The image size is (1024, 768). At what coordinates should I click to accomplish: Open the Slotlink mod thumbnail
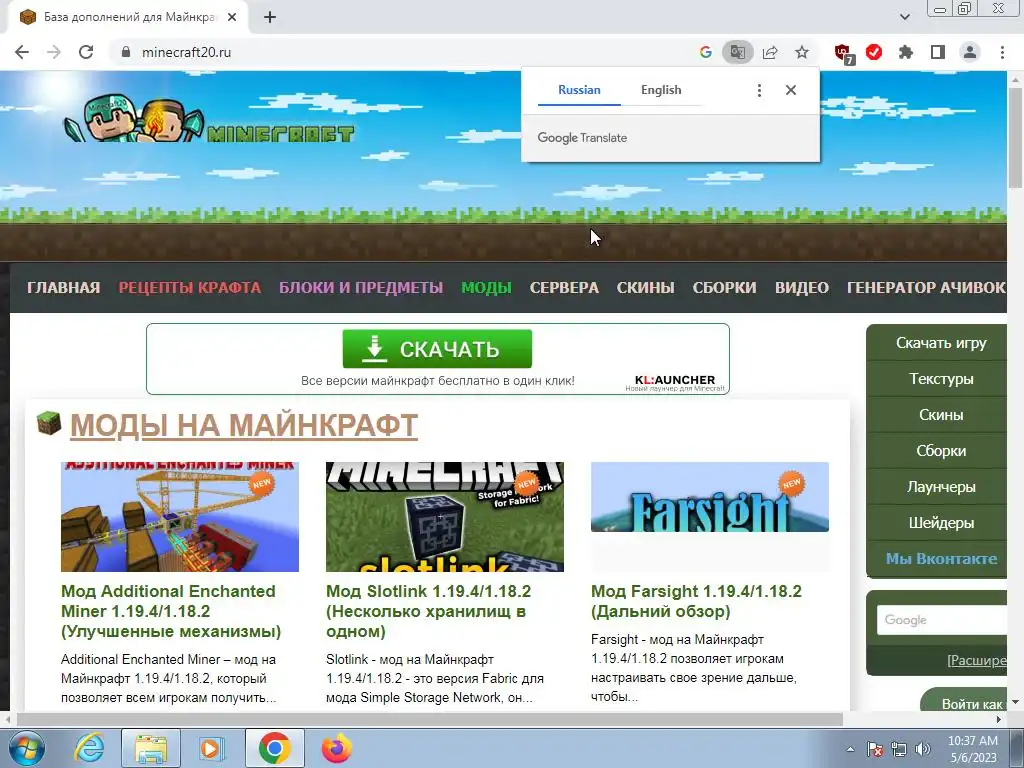(445, 517)
